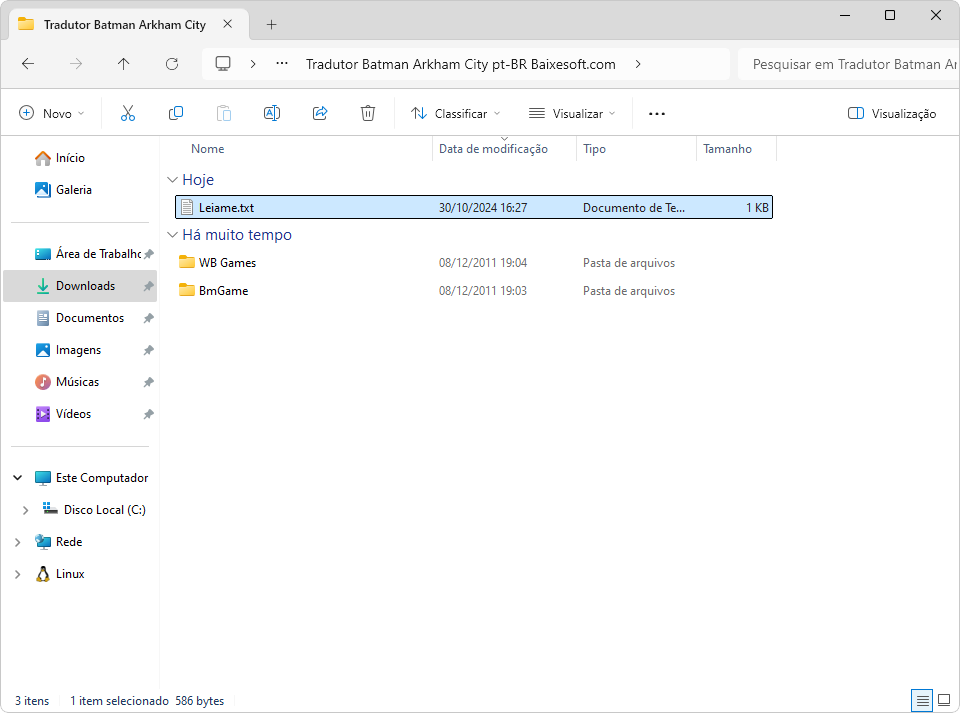This screenshot has width=960, height=713.
Task: Toggle the Visualização preview pane
Action: [x=892, y=114]
